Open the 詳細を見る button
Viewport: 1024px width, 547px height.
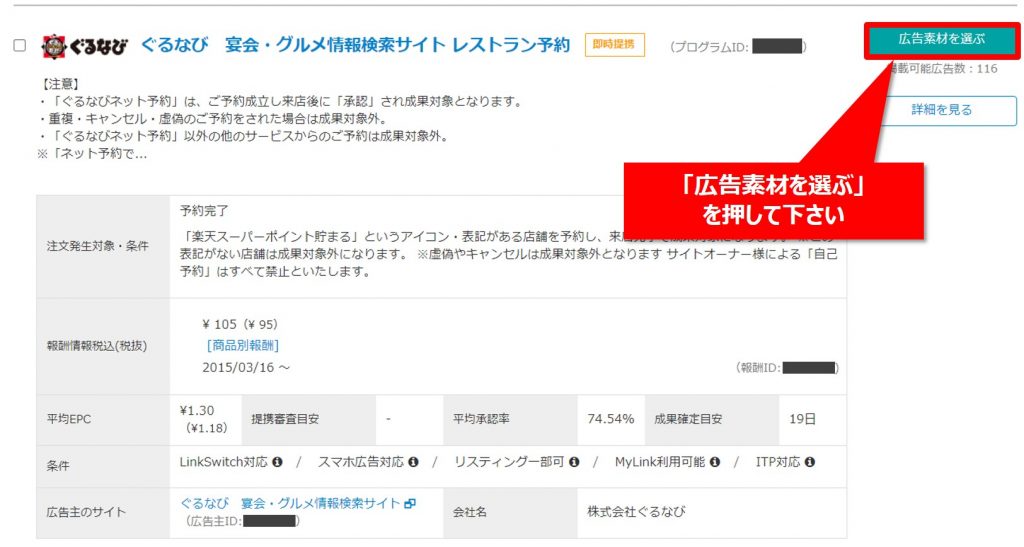click(942, 110)
